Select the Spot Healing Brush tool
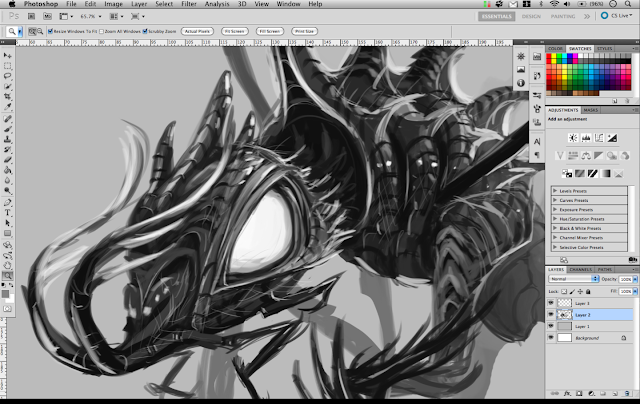 (x=7, y=119)
